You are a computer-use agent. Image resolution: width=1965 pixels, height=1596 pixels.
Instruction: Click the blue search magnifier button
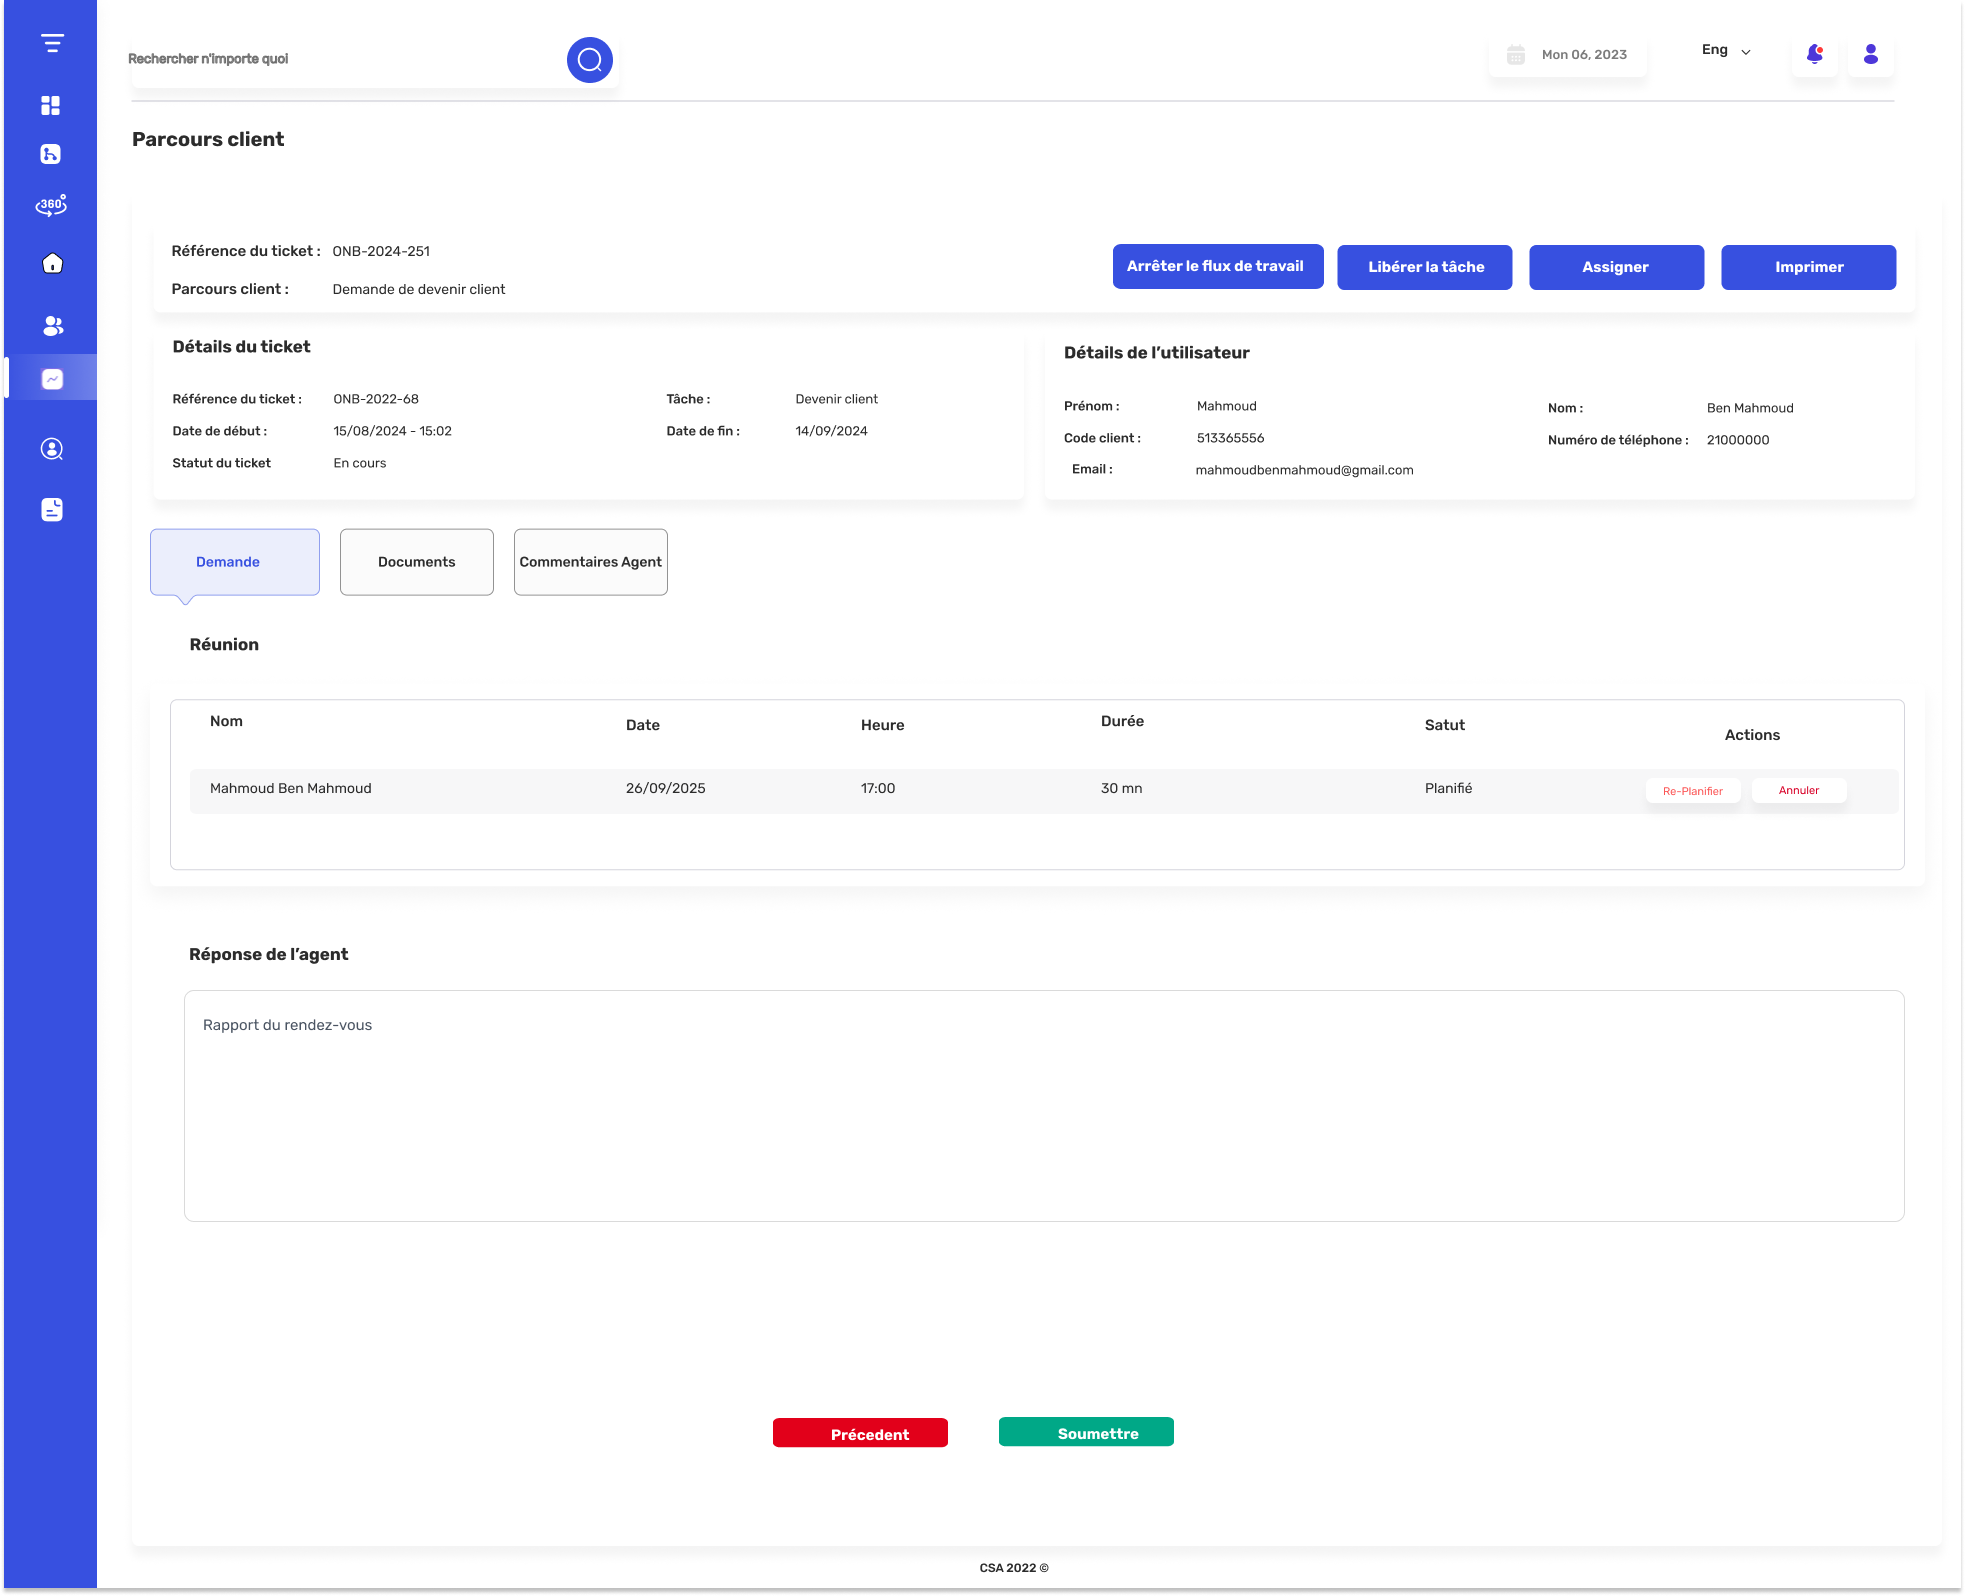[x=590, y=60]
